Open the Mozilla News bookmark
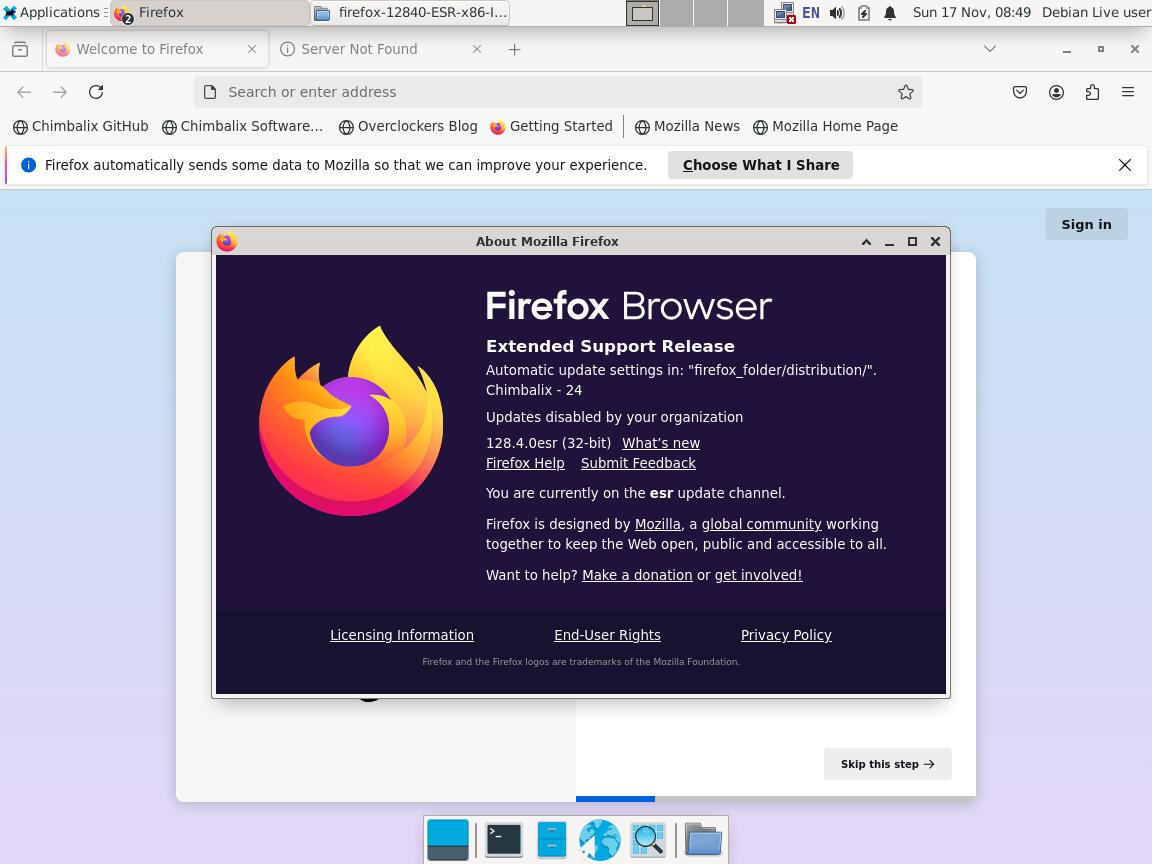 point(687,126)
